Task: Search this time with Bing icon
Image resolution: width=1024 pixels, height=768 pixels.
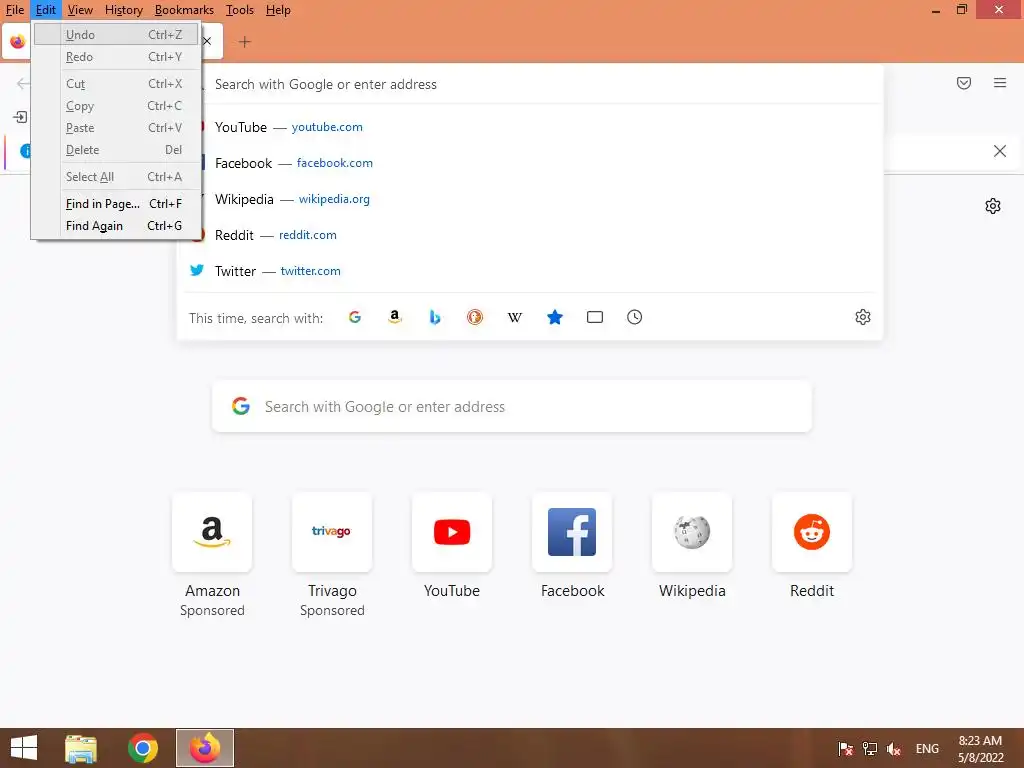Action: pos(435,317)
